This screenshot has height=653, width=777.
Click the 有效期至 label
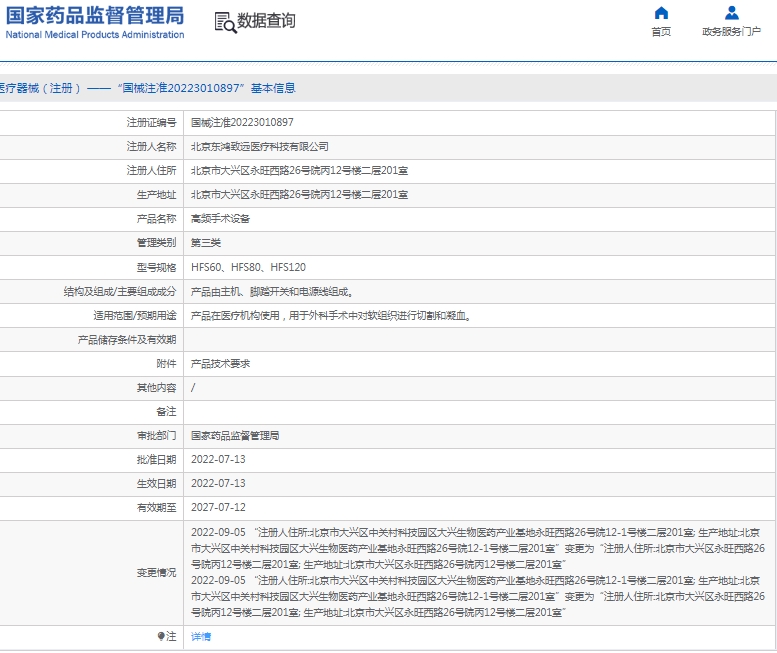pyautogui.click(x=156, y=507)
